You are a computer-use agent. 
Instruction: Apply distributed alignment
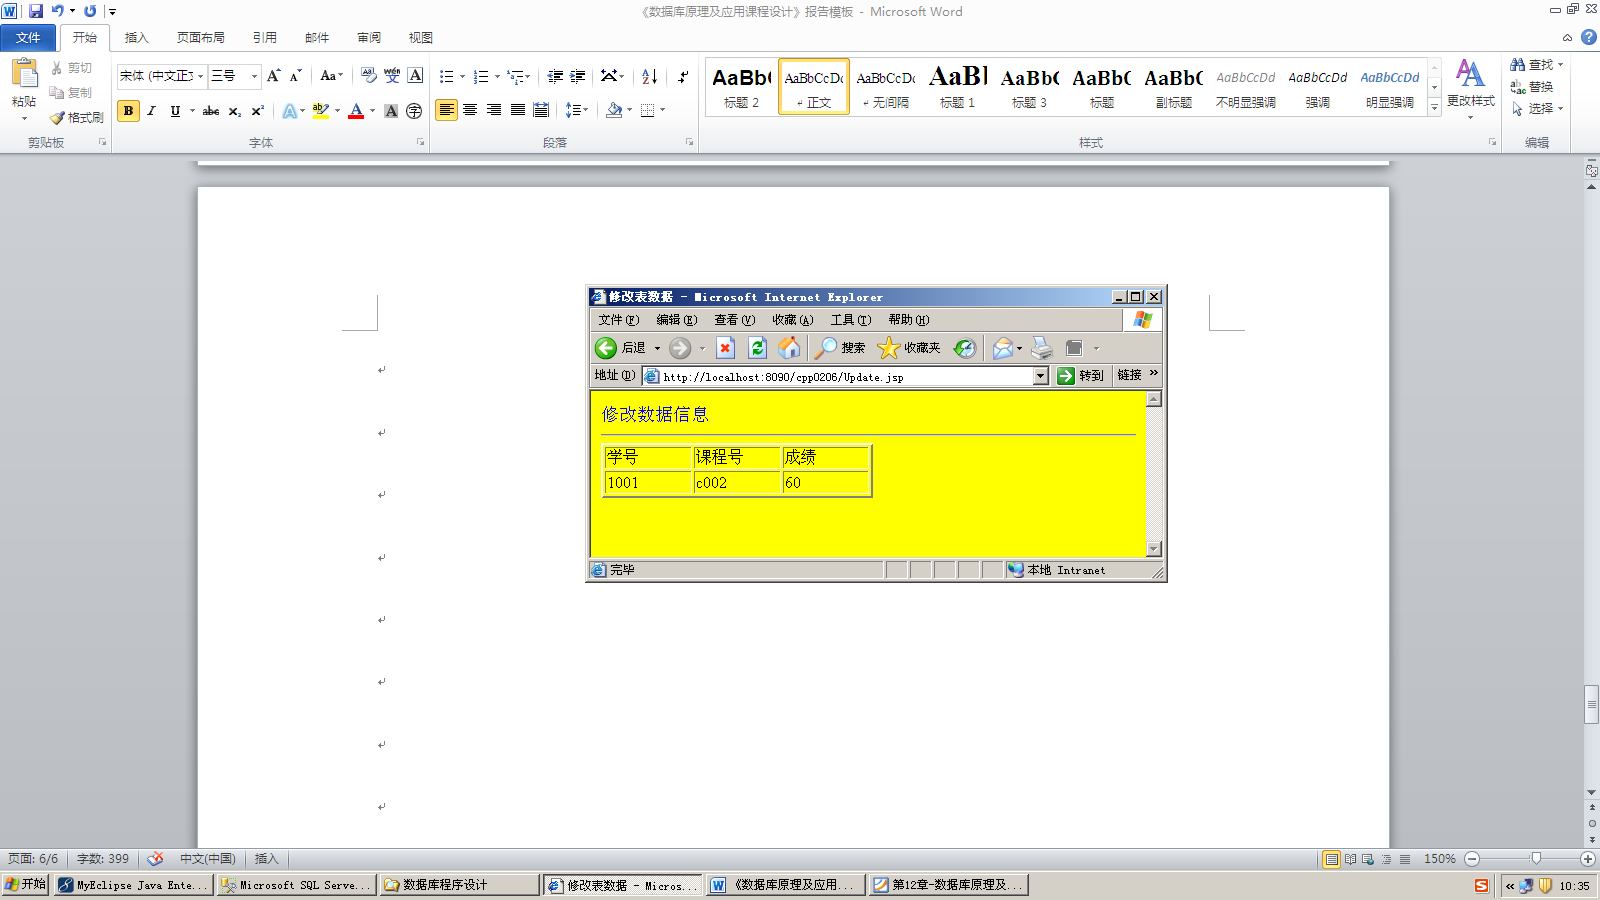541,110
